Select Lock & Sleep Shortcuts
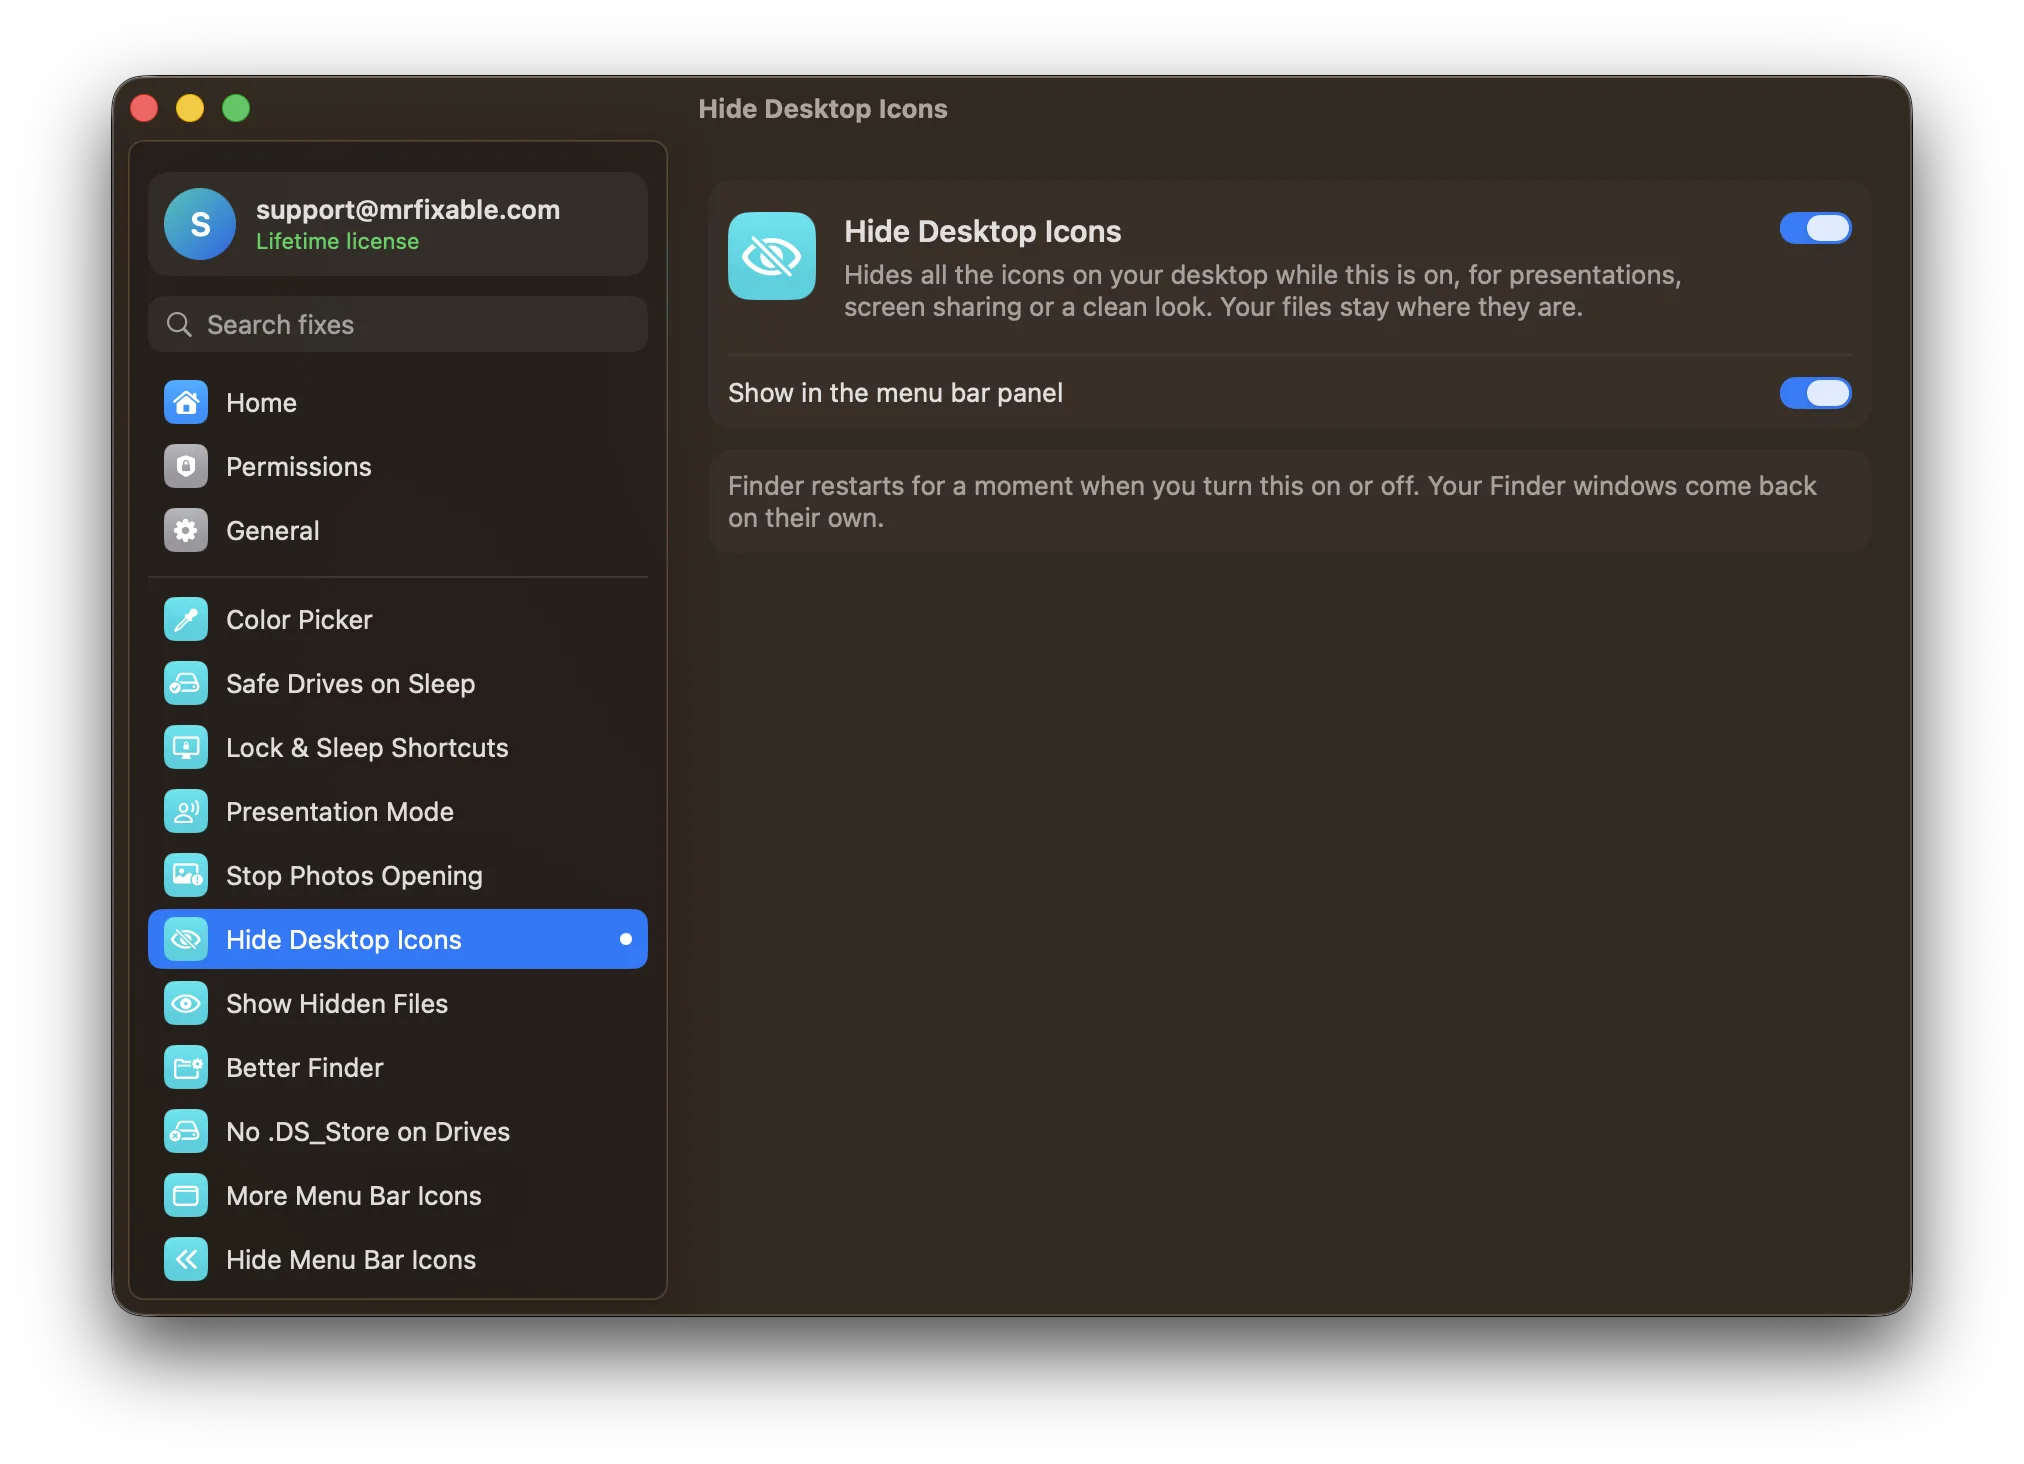This screenshot has width=2024, height=1464. pyautogui.click(x=398, y=747)
